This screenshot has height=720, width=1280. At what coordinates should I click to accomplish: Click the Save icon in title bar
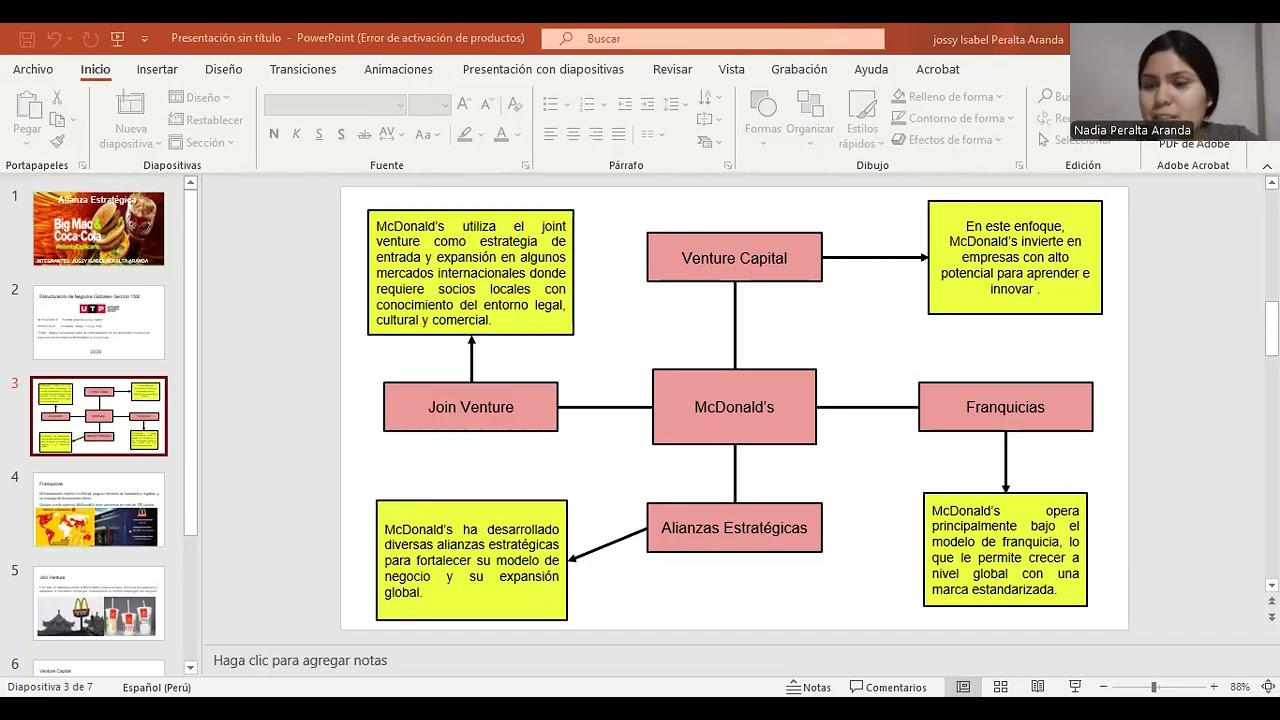pyautogui.click(x=27, y=39)
